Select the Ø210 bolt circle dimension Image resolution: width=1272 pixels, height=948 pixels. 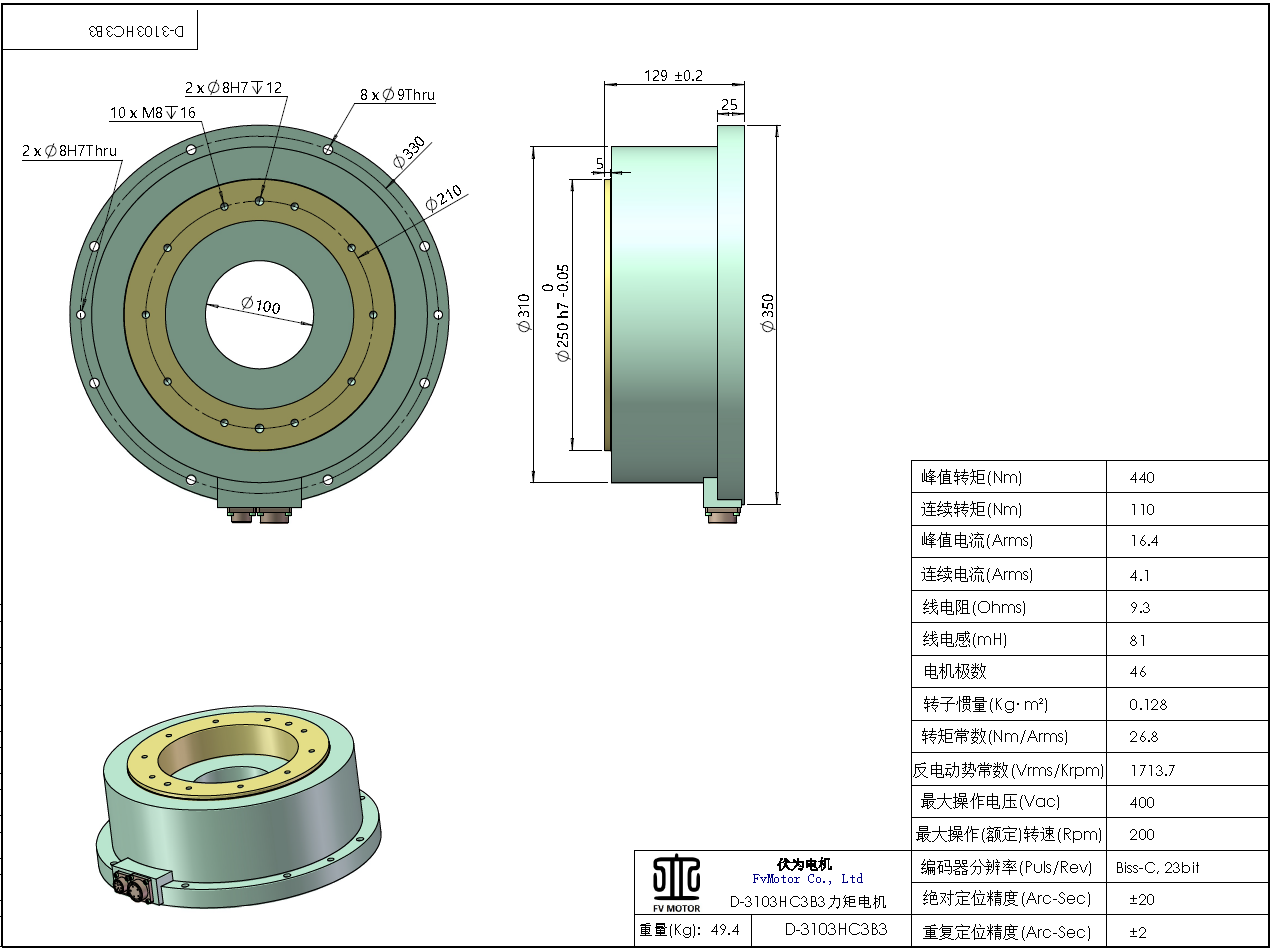pyautogui.click(x=444, y=199)
